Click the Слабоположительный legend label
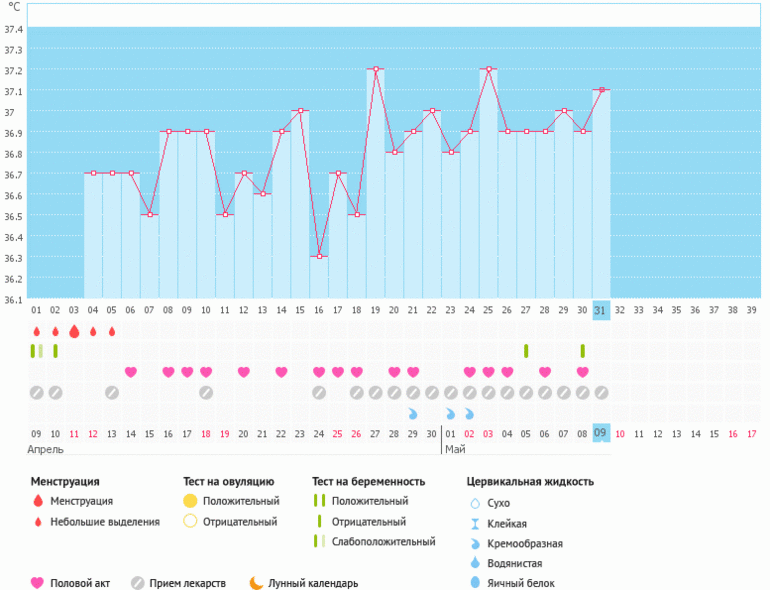770x590 pixels. 384,542
